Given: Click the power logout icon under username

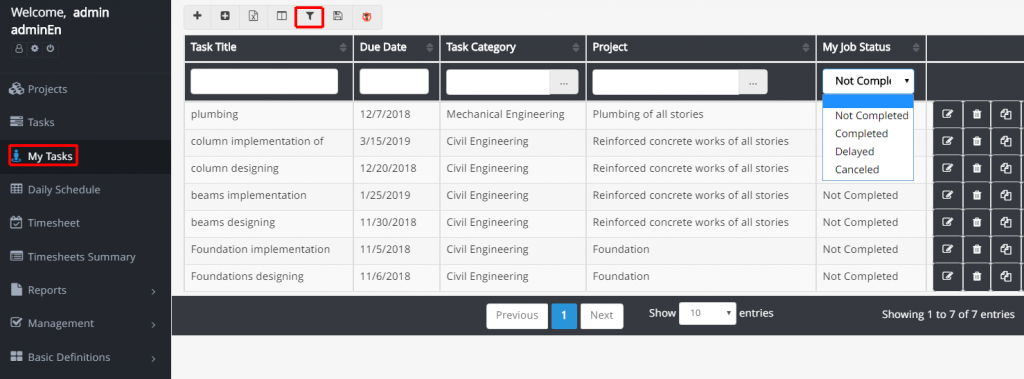Looking at the screenshot, I should tap(50, 48).
